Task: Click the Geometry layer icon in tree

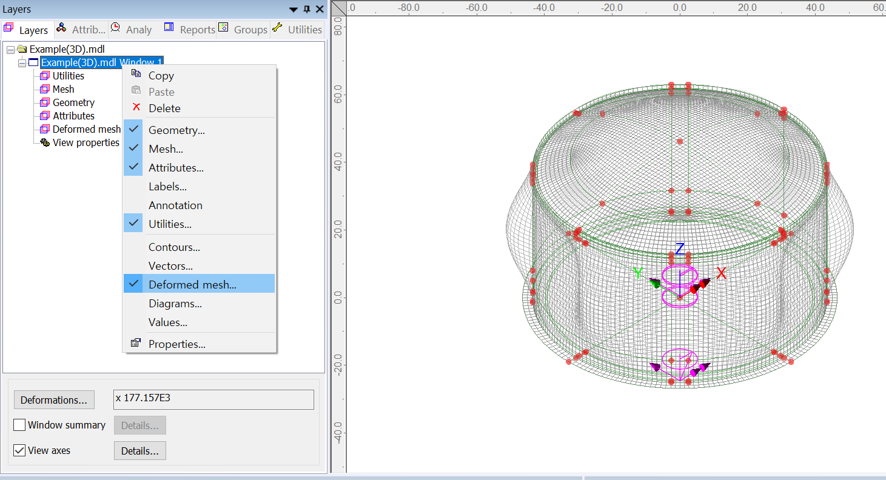Action: pos(45,102)
